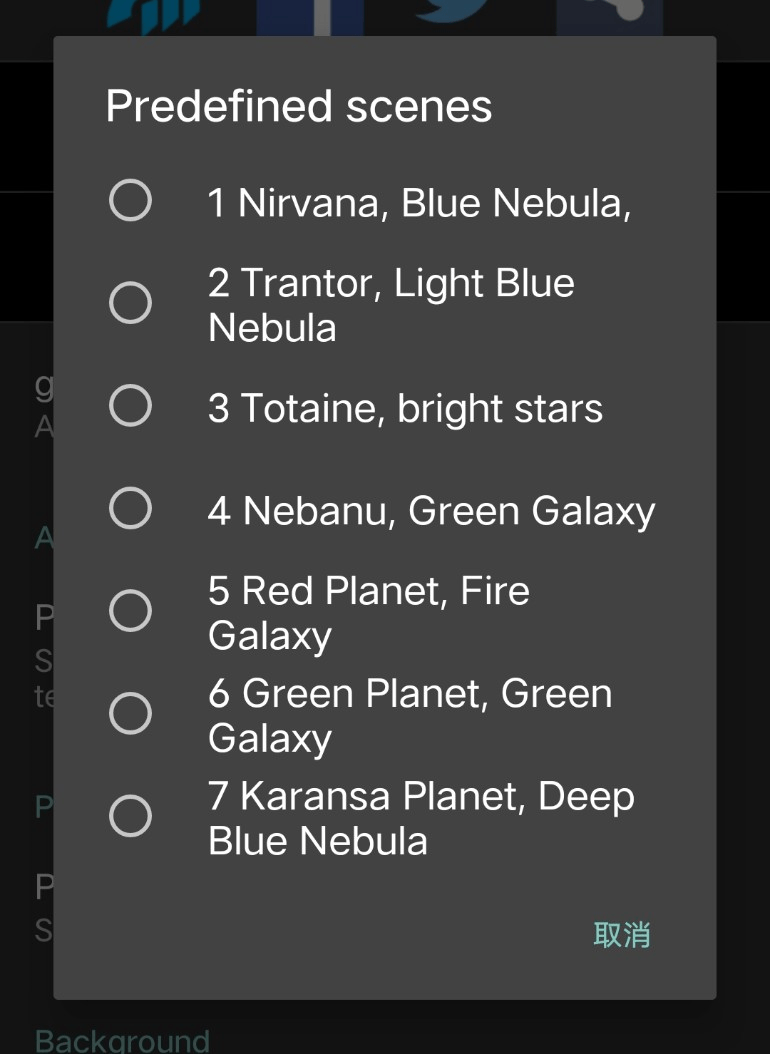770x1054 pixels.
Task: Pick the 6 Green Planet, Green Galaxy radio button
Action: click(130, 714)
